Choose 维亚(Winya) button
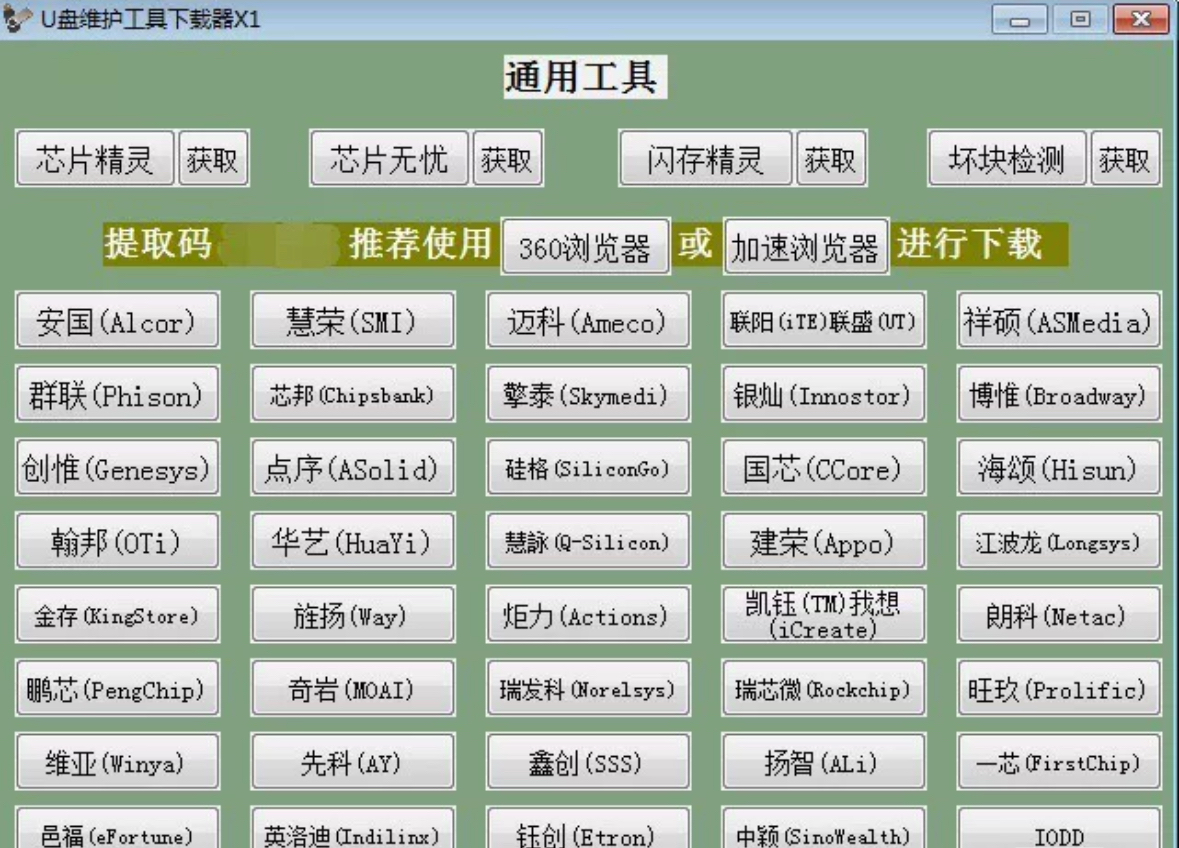This screenshot has height=848, width=1179. [117, 762]
